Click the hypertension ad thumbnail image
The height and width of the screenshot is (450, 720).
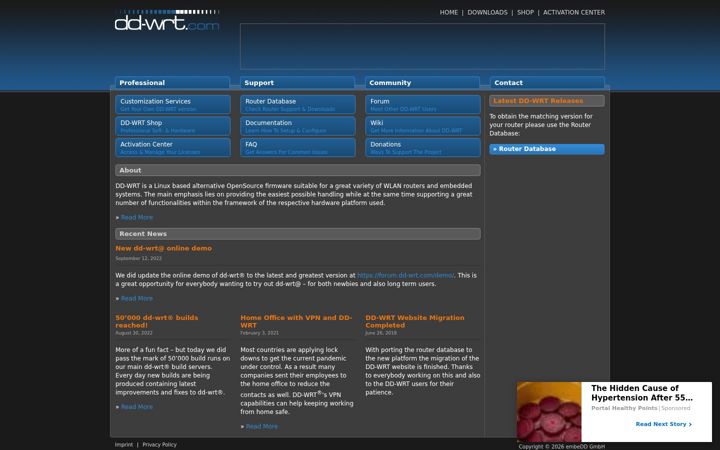click(549, 412)
